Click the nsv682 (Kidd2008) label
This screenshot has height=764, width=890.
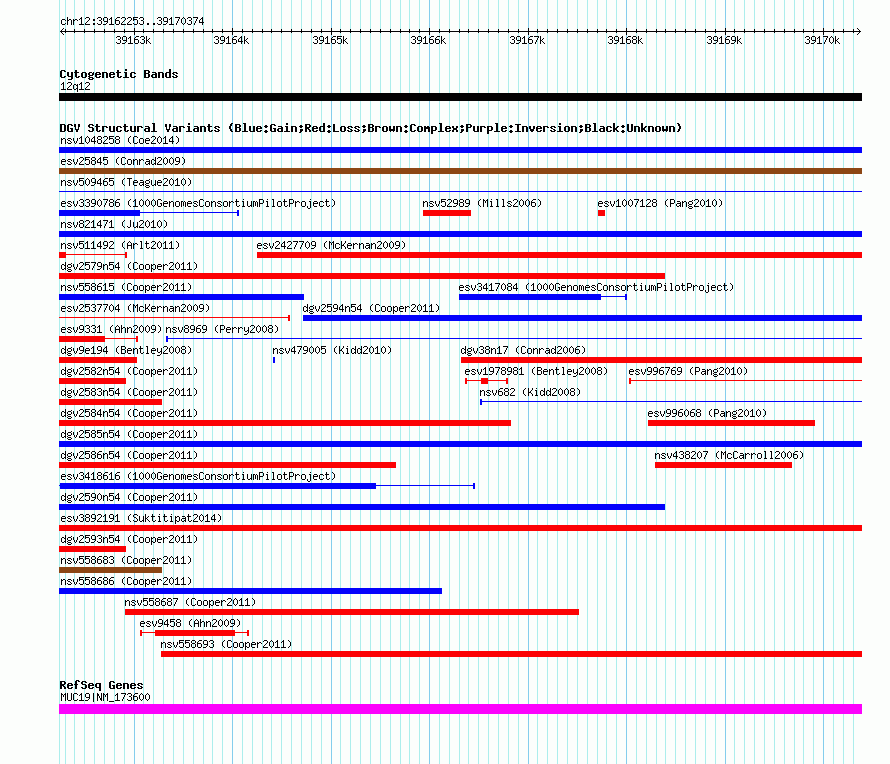click(530, 392)
